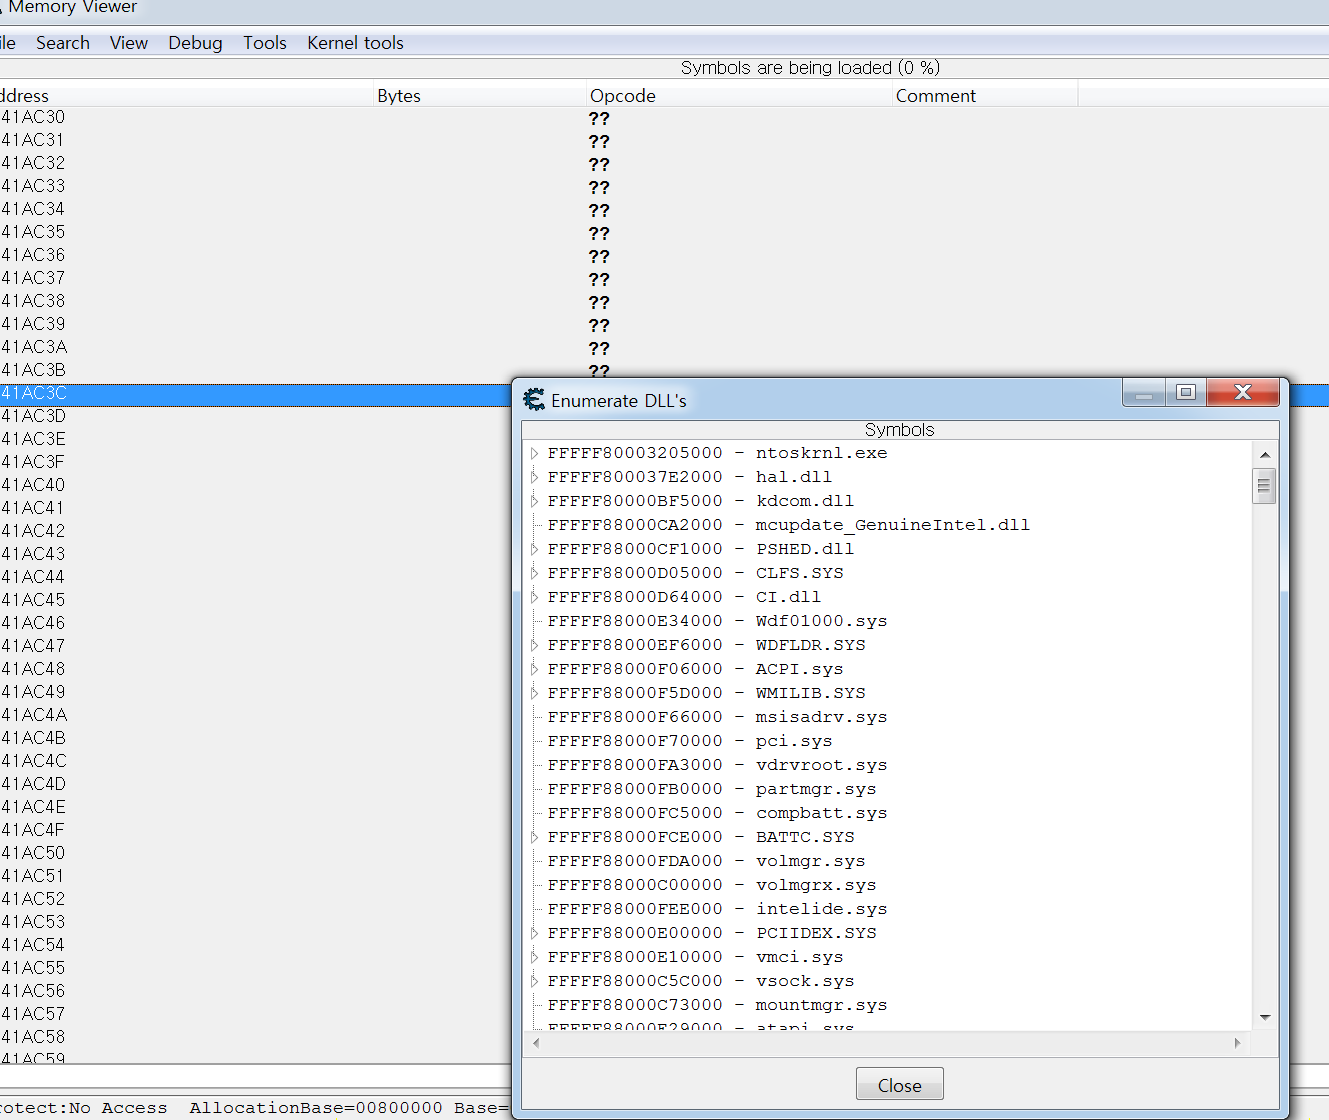1329x1120 pixels.
Task: Open the Tools menu
Action: point(264,42)
